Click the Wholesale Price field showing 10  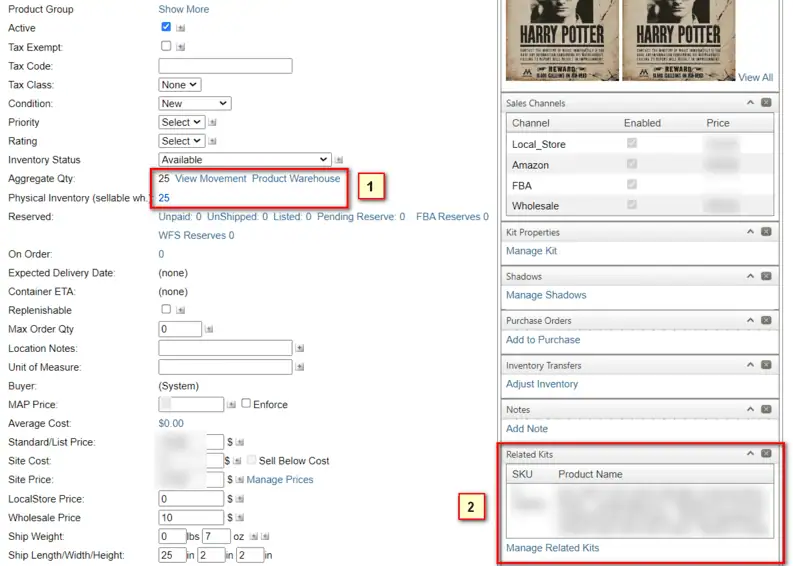191,517
